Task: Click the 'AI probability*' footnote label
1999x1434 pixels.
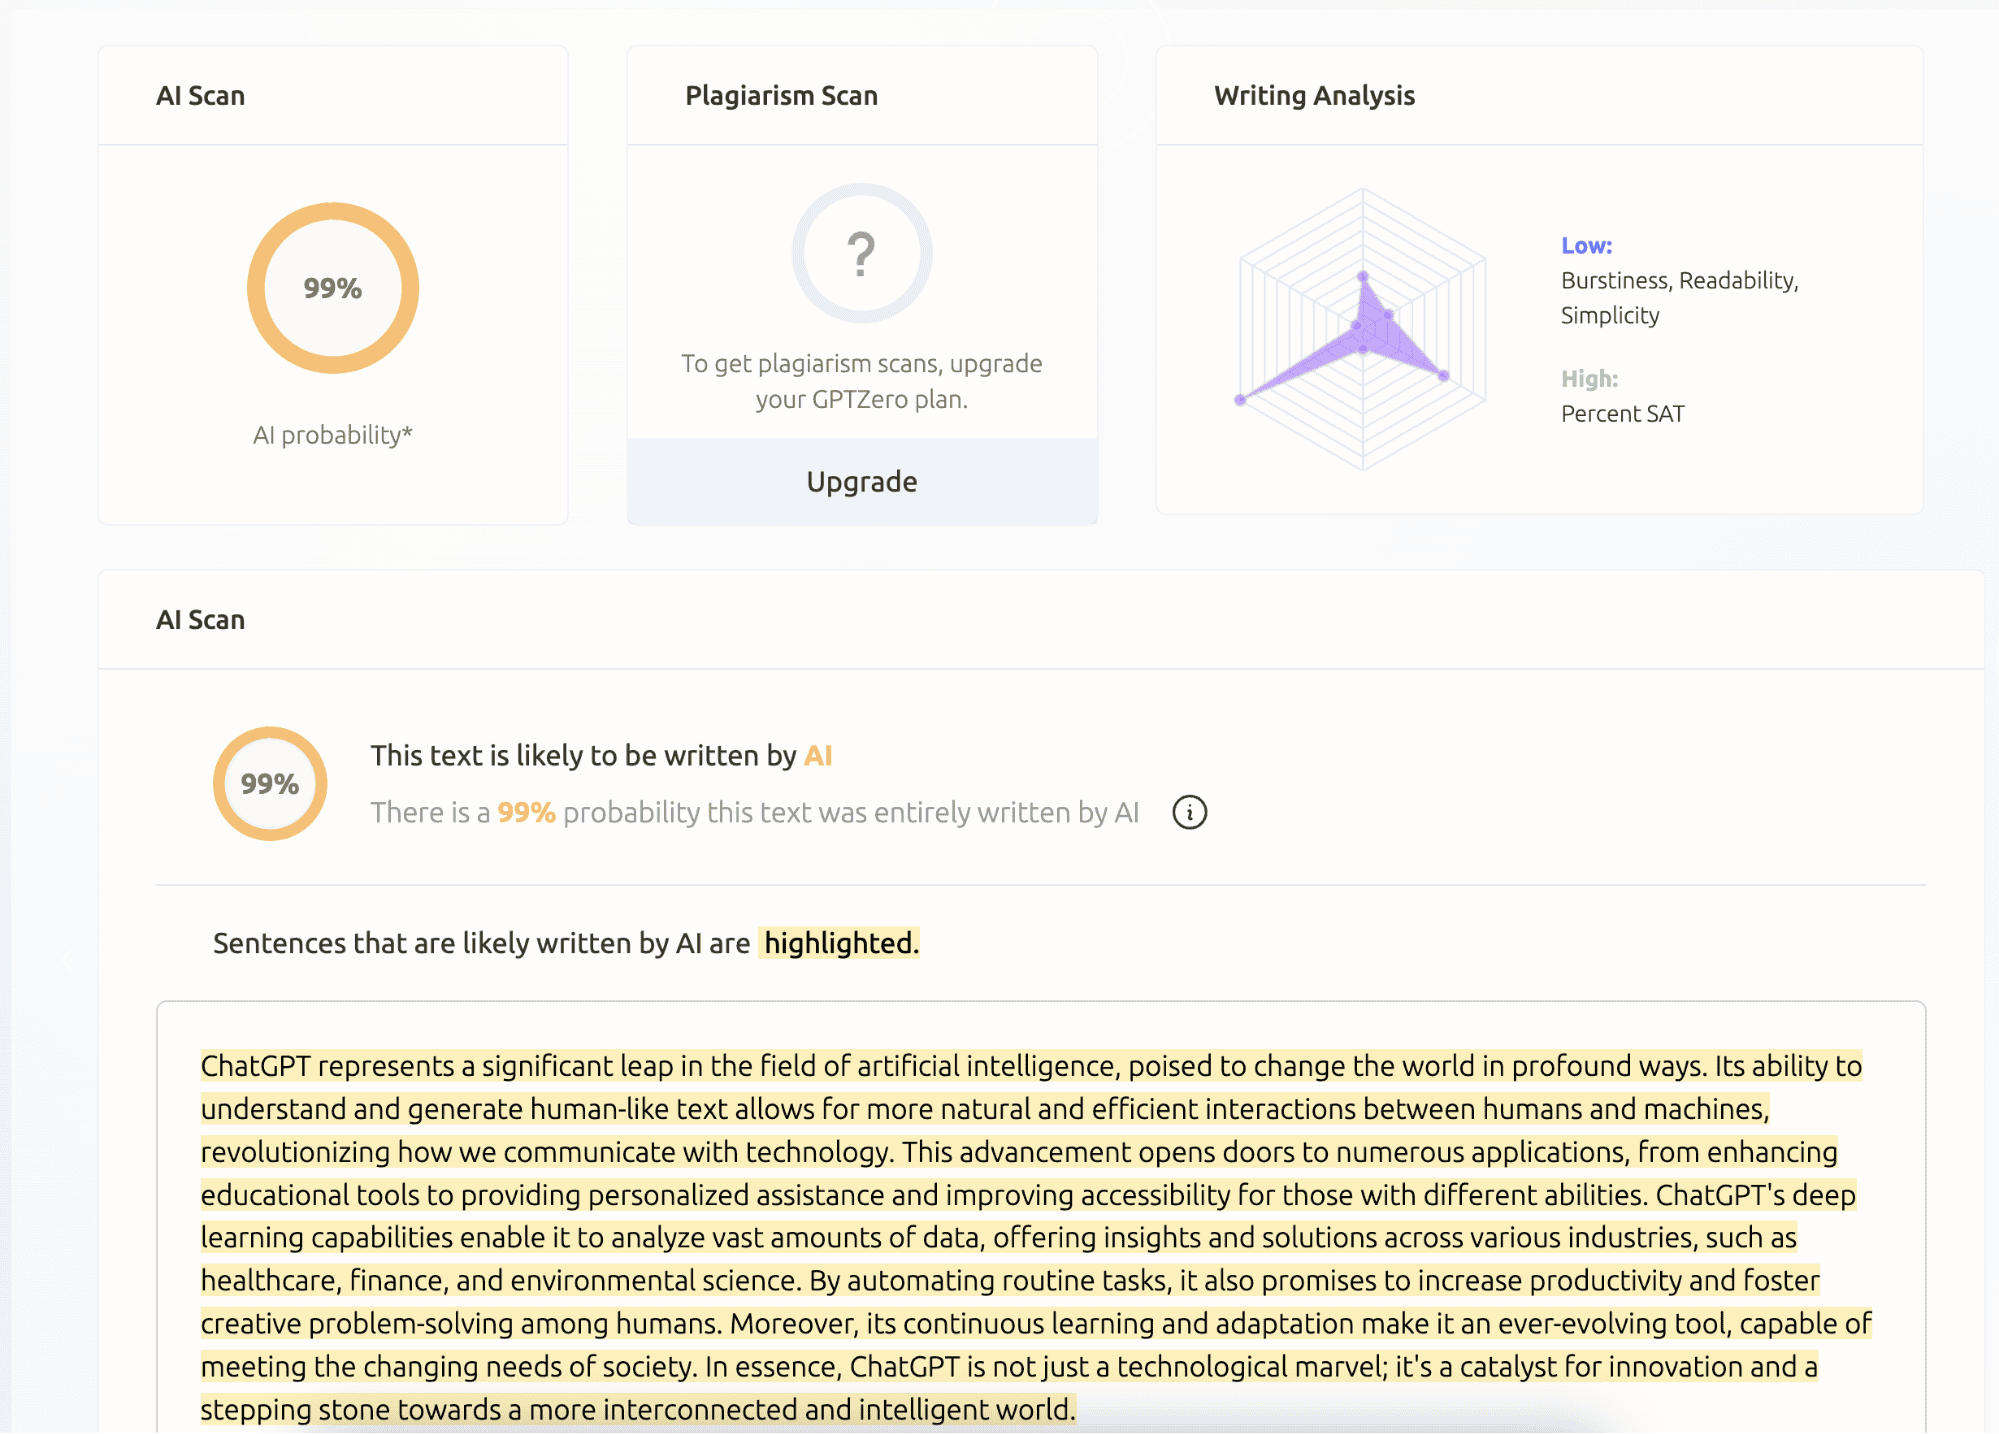Action: coord(332,435)
